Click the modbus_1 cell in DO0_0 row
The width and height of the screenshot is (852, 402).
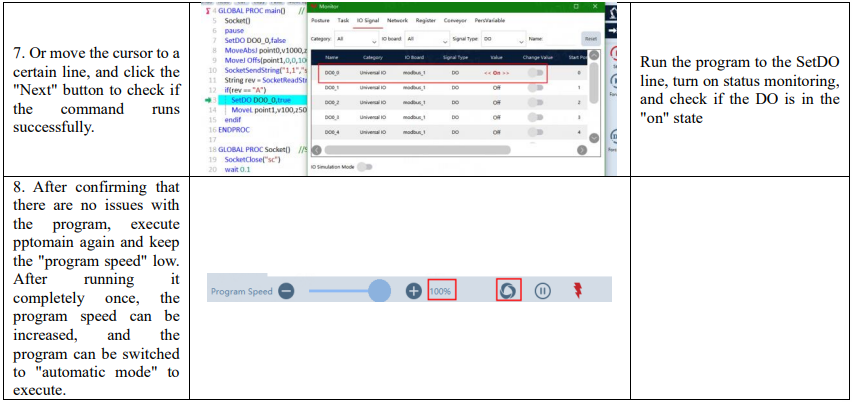[414, 73]
